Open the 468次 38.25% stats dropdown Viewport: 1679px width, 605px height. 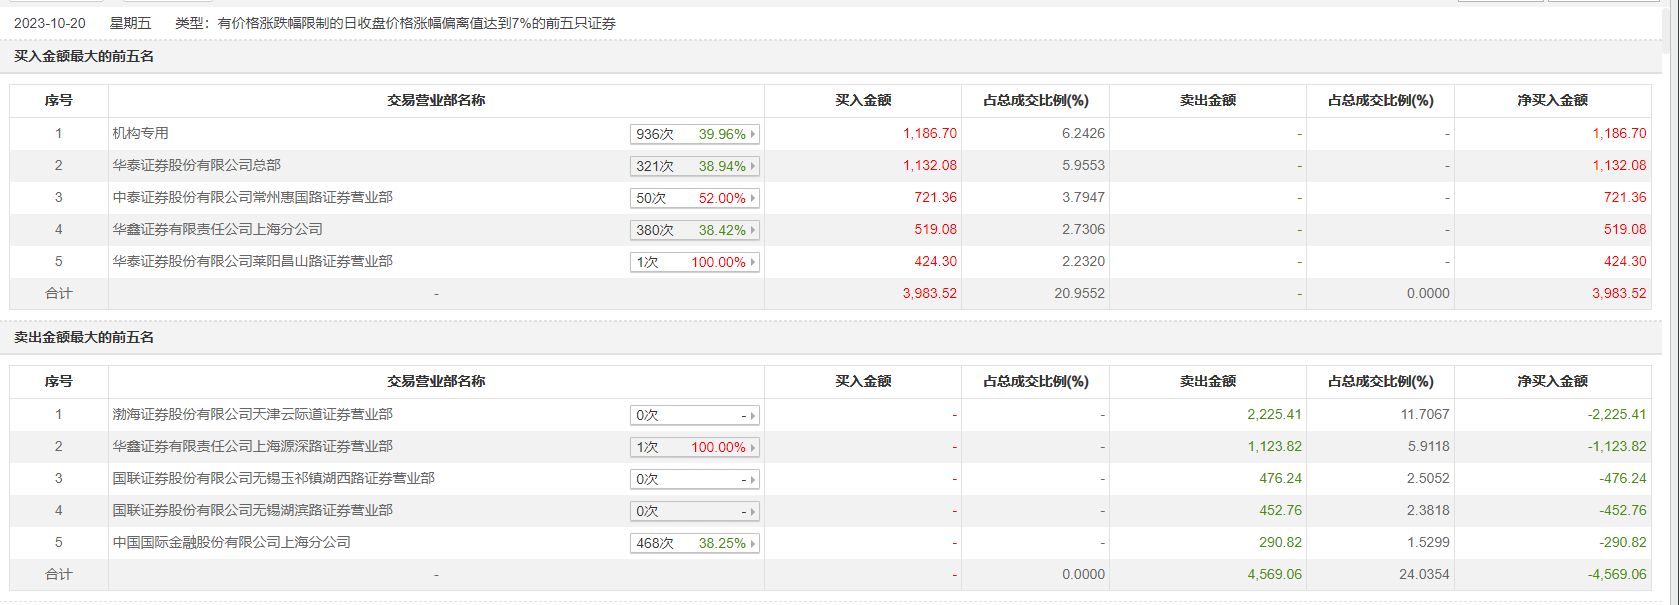[x=694, y=543]
